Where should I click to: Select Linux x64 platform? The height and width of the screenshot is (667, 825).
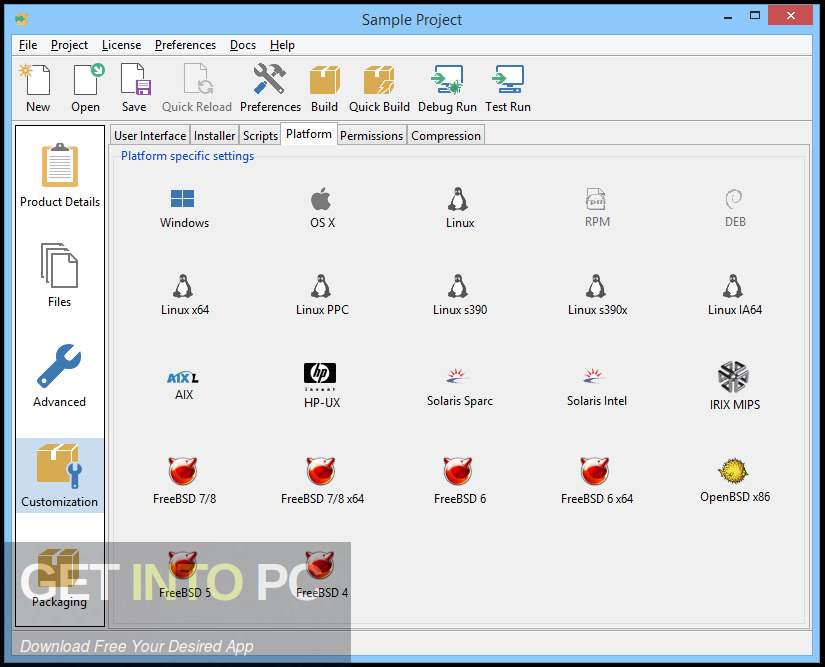click(x=185, y=295)
